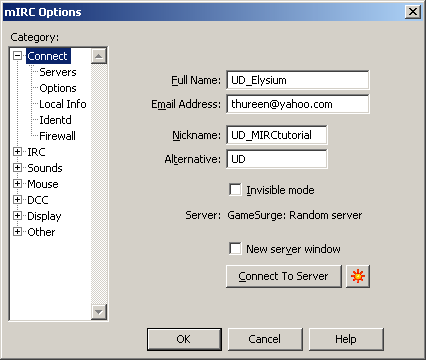Close the mIRC Options dialog
The height and width of the screenshot is (360, 426).
coord(413,12)
